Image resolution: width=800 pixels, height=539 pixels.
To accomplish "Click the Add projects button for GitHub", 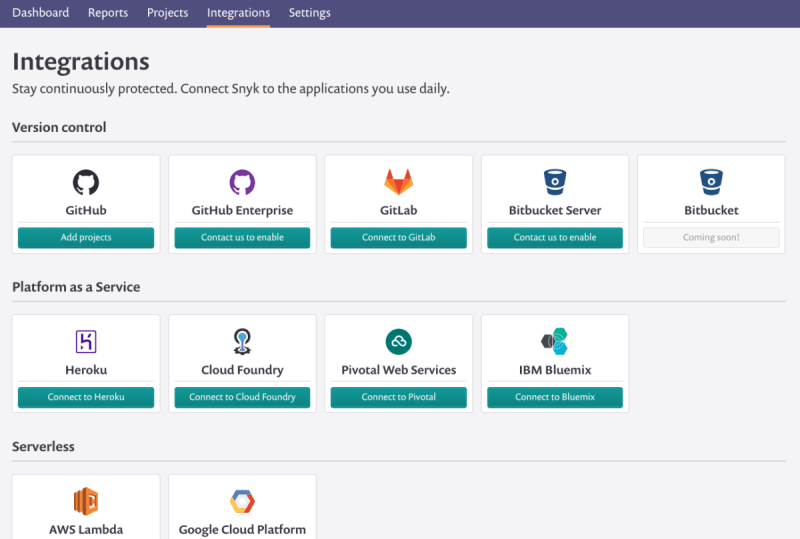I will [86, 237].
